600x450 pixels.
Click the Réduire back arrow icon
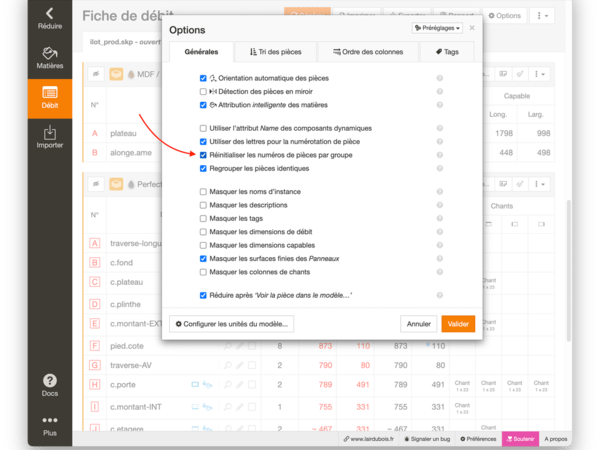coord(49,14)
